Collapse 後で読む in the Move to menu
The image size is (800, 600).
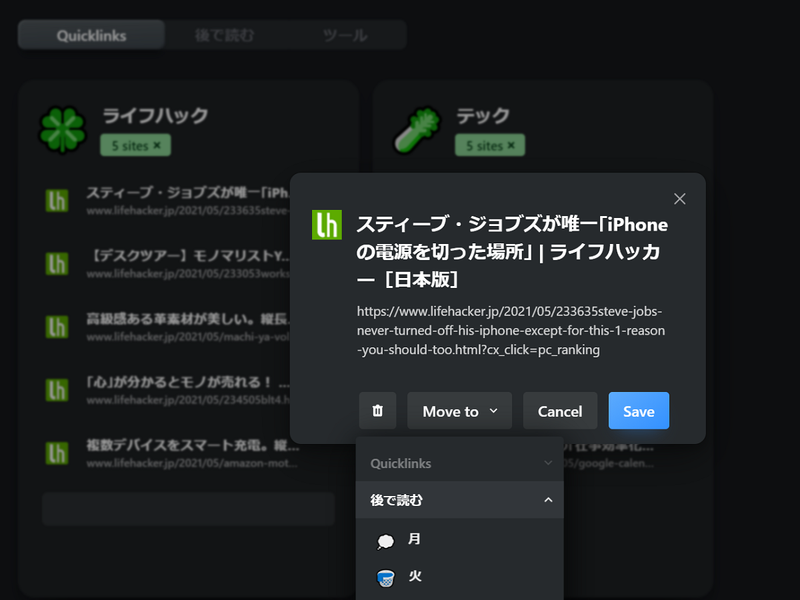460,500
